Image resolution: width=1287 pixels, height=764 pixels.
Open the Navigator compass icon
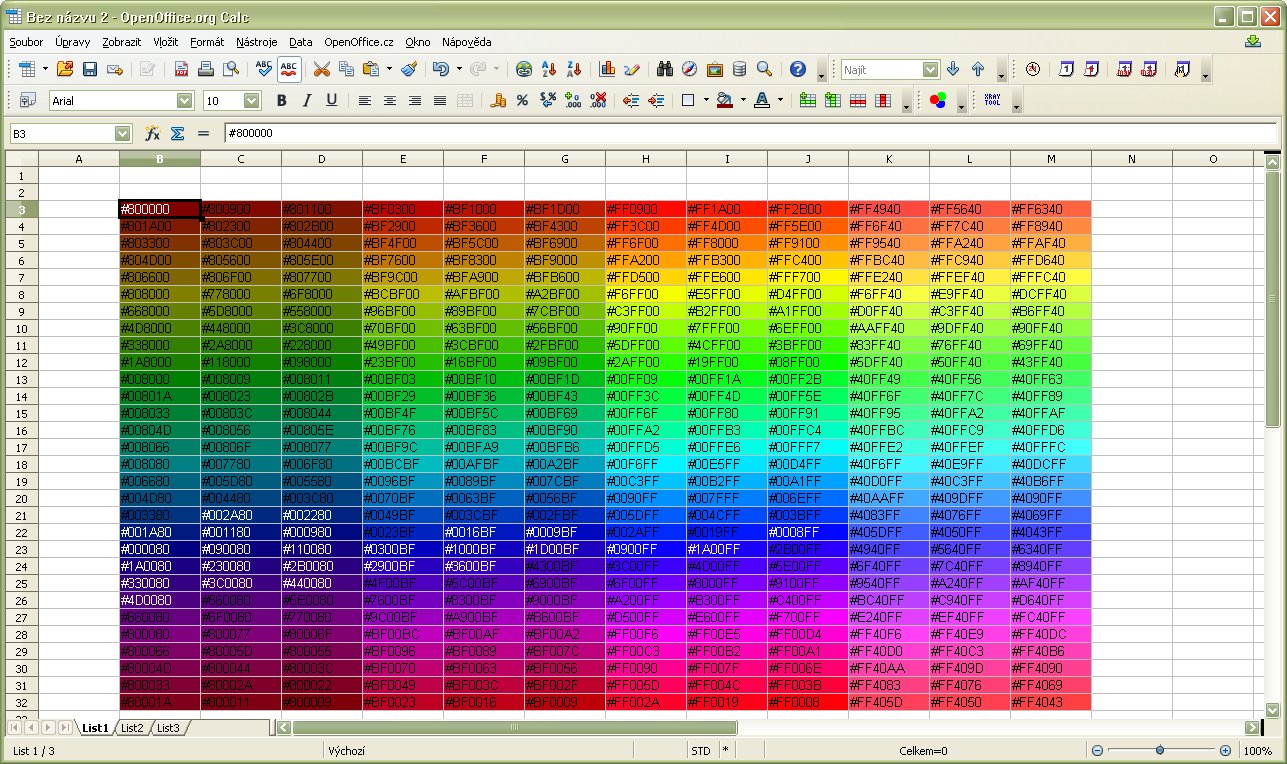coord(690,69)
